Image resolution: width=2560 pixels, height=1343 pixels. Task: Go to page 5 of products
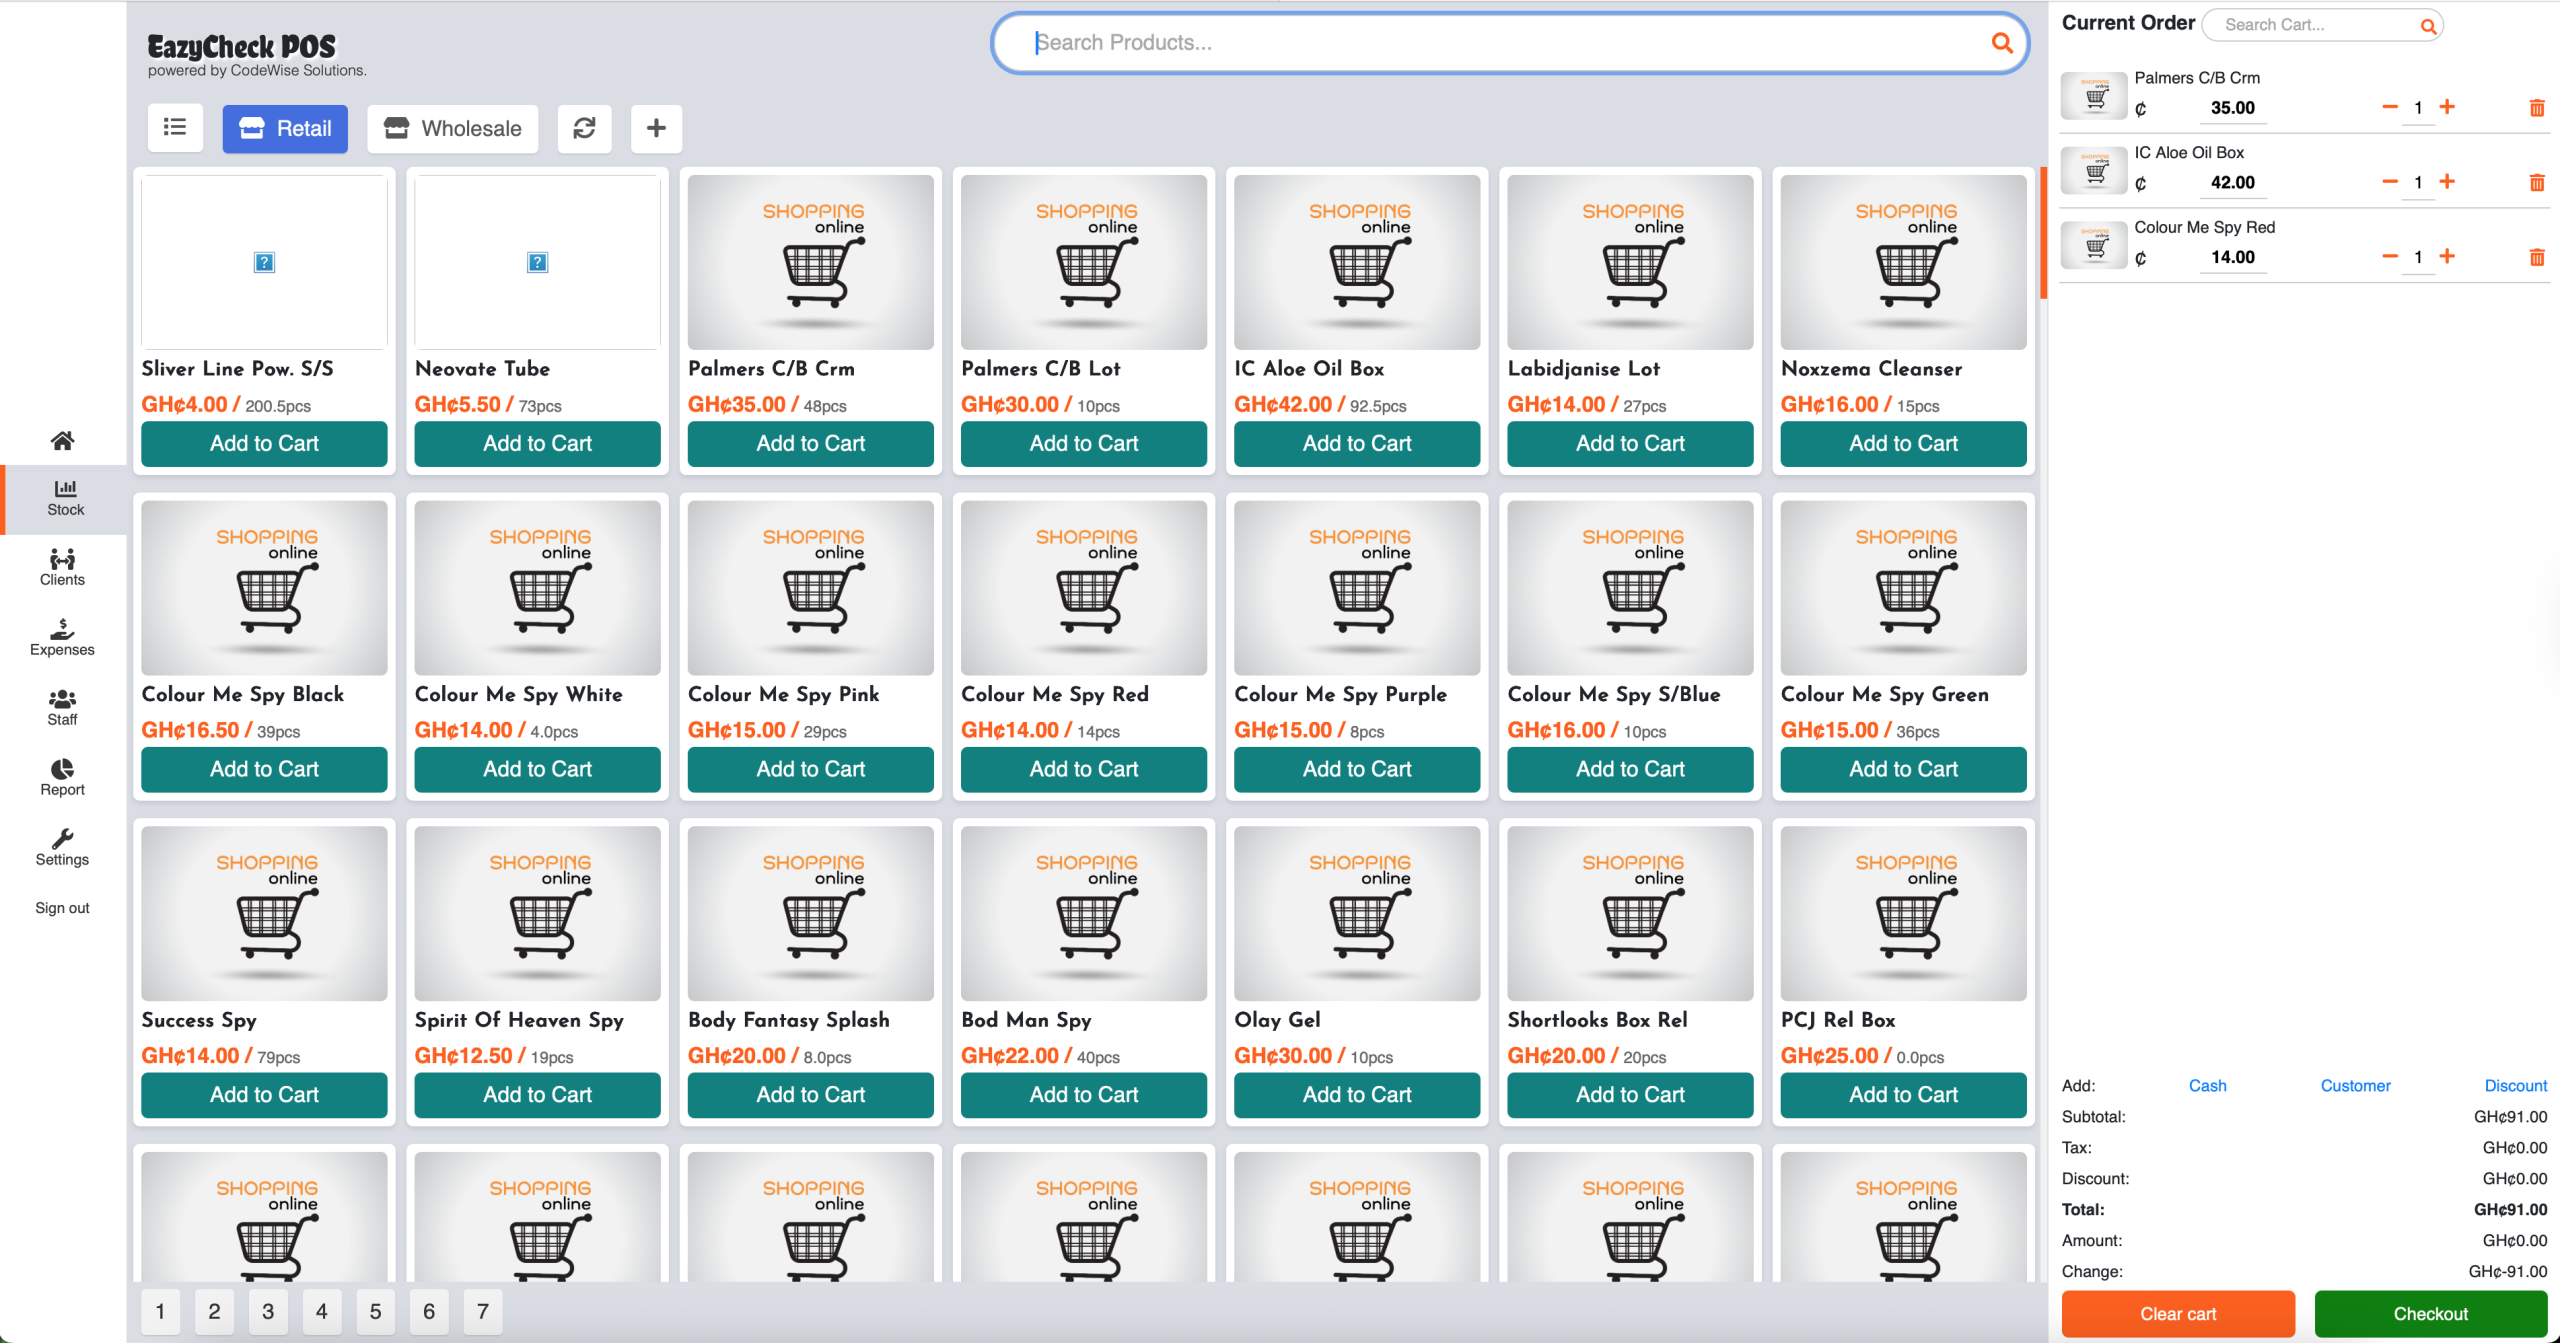coord(375,1311)
